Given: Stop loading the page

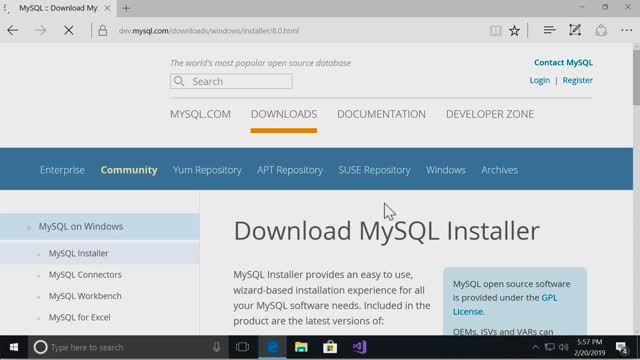Looking at the screenshot, I should (69, 31).
